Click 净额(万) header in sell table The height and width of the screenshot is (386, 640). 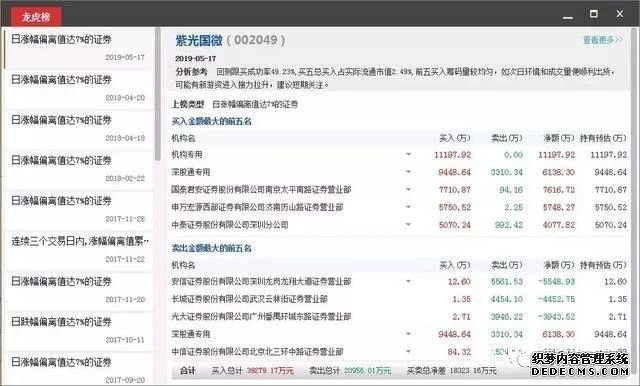coord(559,265)
